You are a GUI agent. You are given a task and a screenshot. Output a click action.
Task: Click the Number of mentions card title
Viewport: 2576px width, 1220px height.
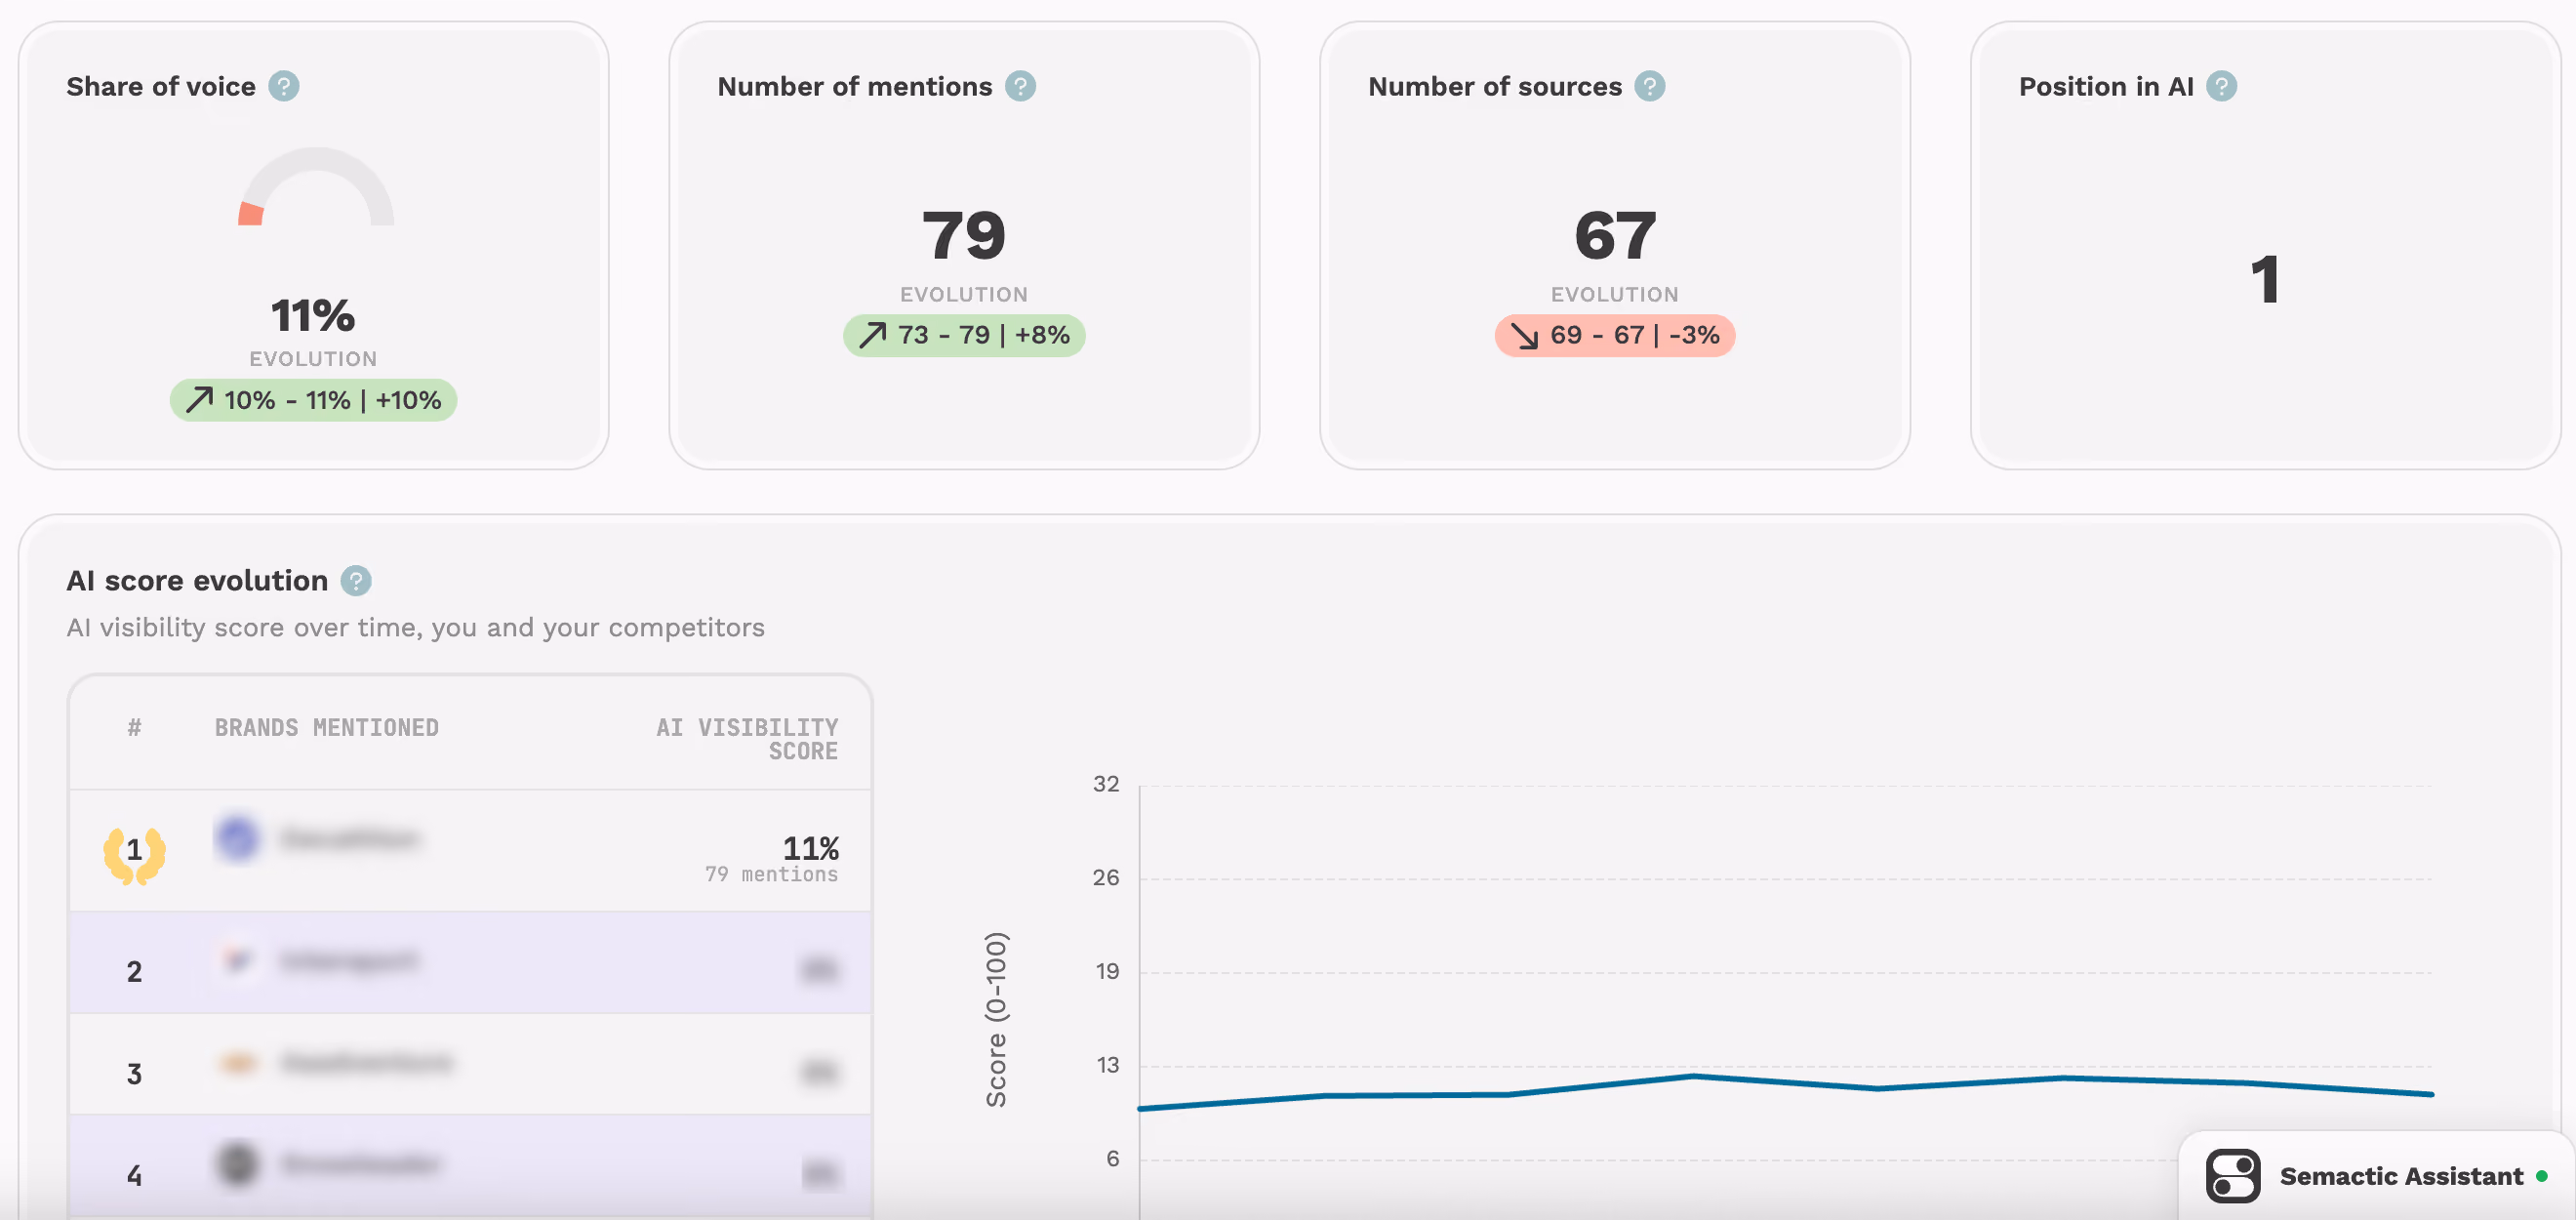pyautogui.click(x=855, y=87)
